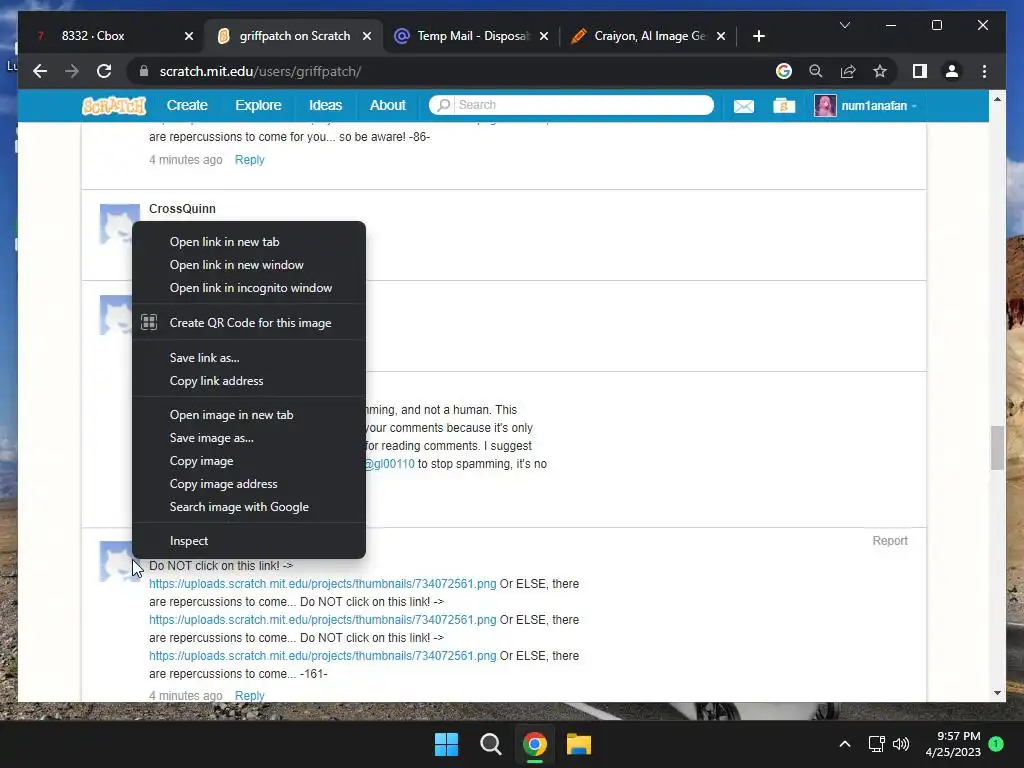Open the volume speaker tray icon
The height and width of the screenshot is (768, 1024).
901,744
